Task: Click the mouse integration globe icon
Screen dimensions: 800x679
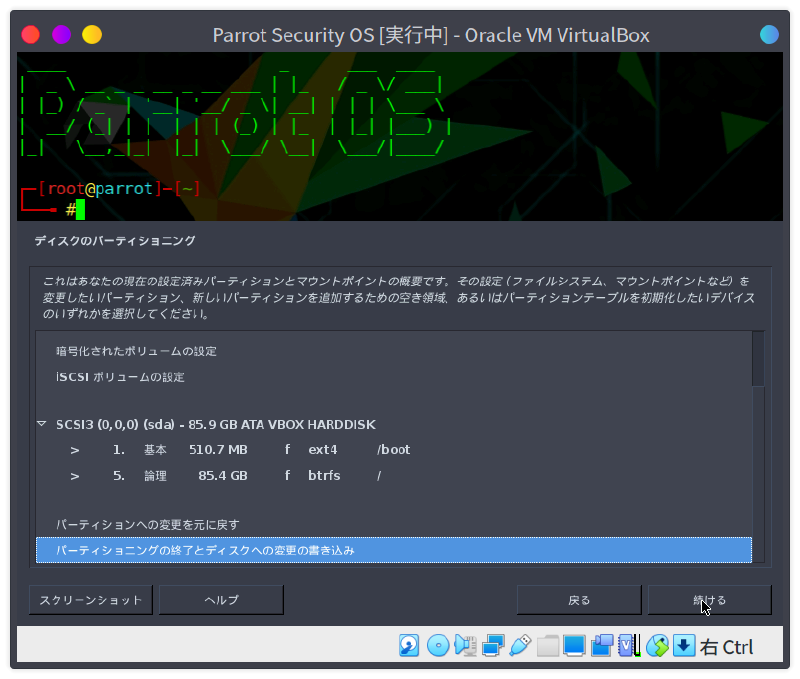Action: (x=656, y=646)
